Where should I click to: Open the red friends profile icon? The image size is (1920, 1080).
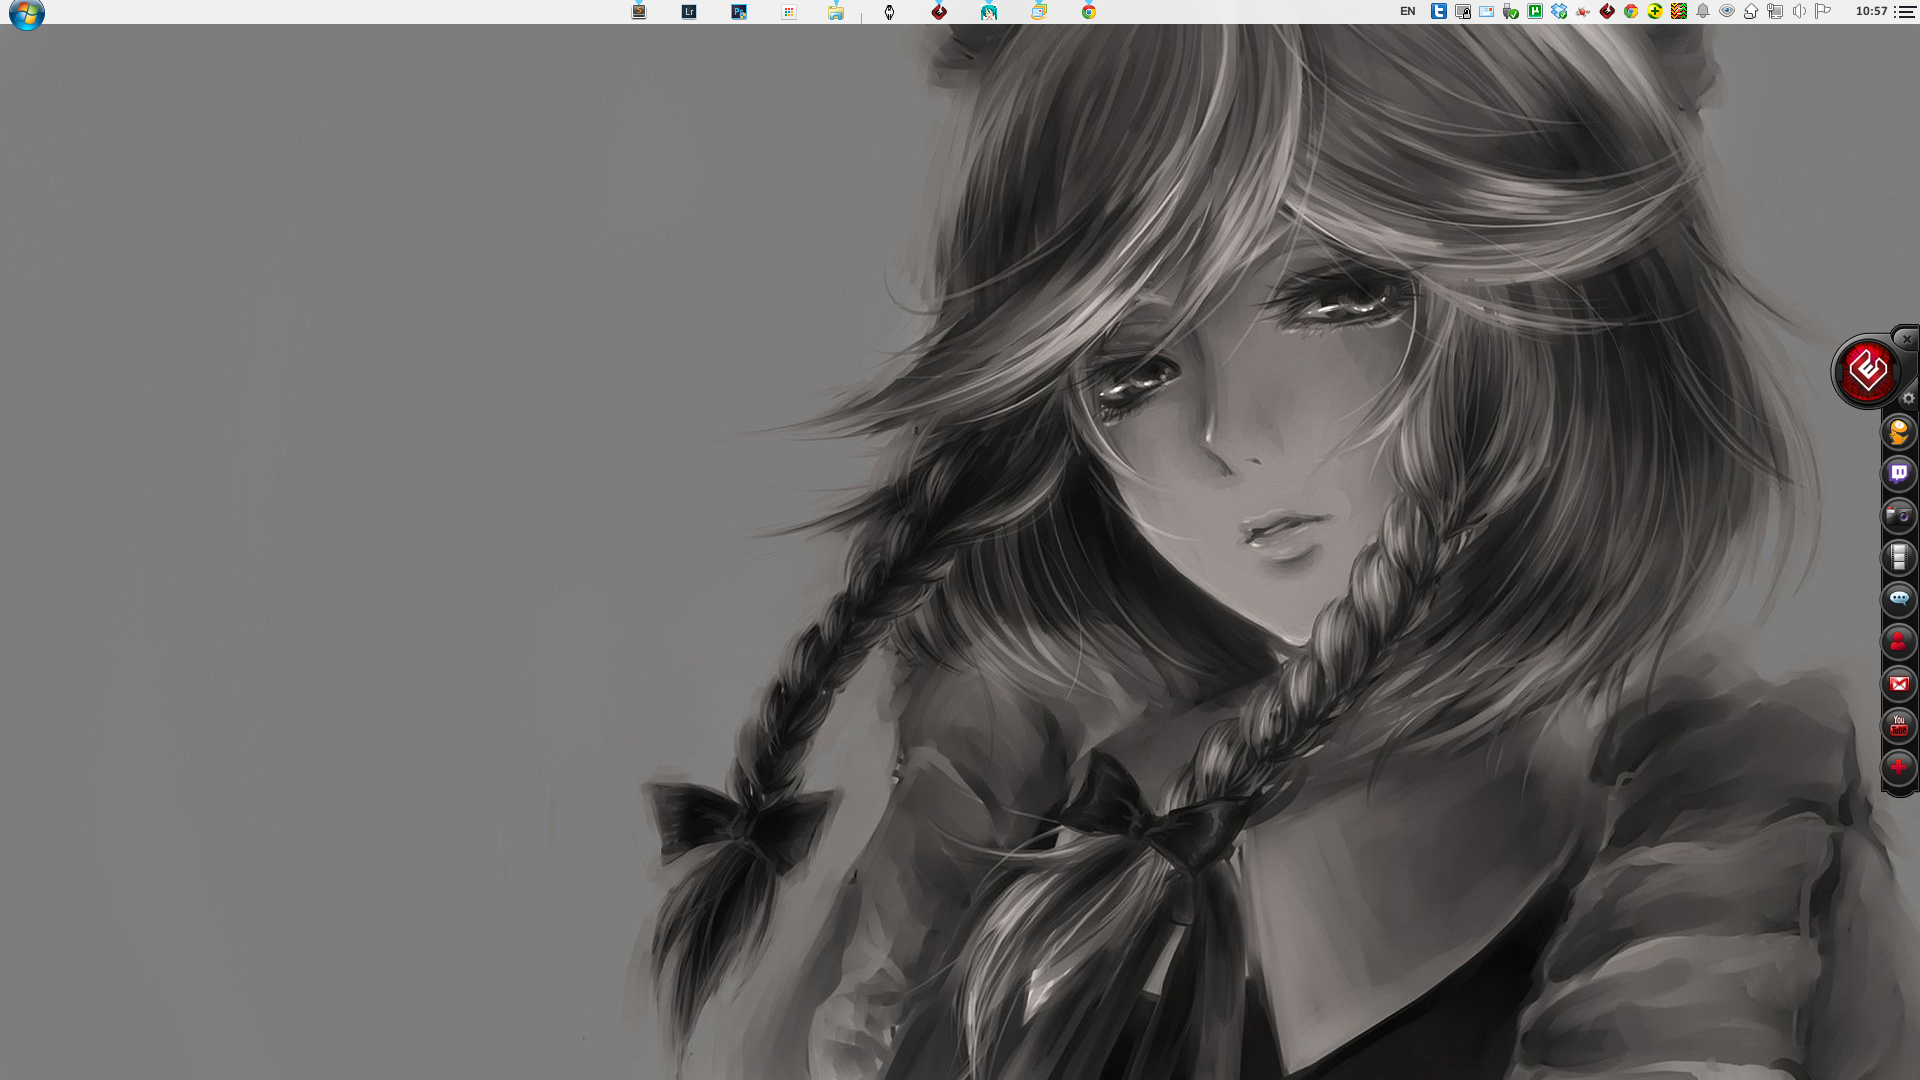1898,642
